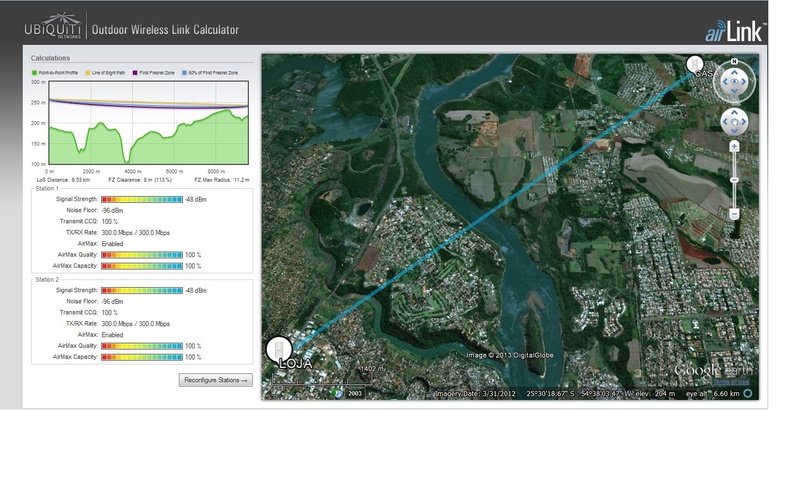Click the Station 2 Noise Floor -96 dBm value
The height and width of the screenshot is (500, 800).
(112, 302)
